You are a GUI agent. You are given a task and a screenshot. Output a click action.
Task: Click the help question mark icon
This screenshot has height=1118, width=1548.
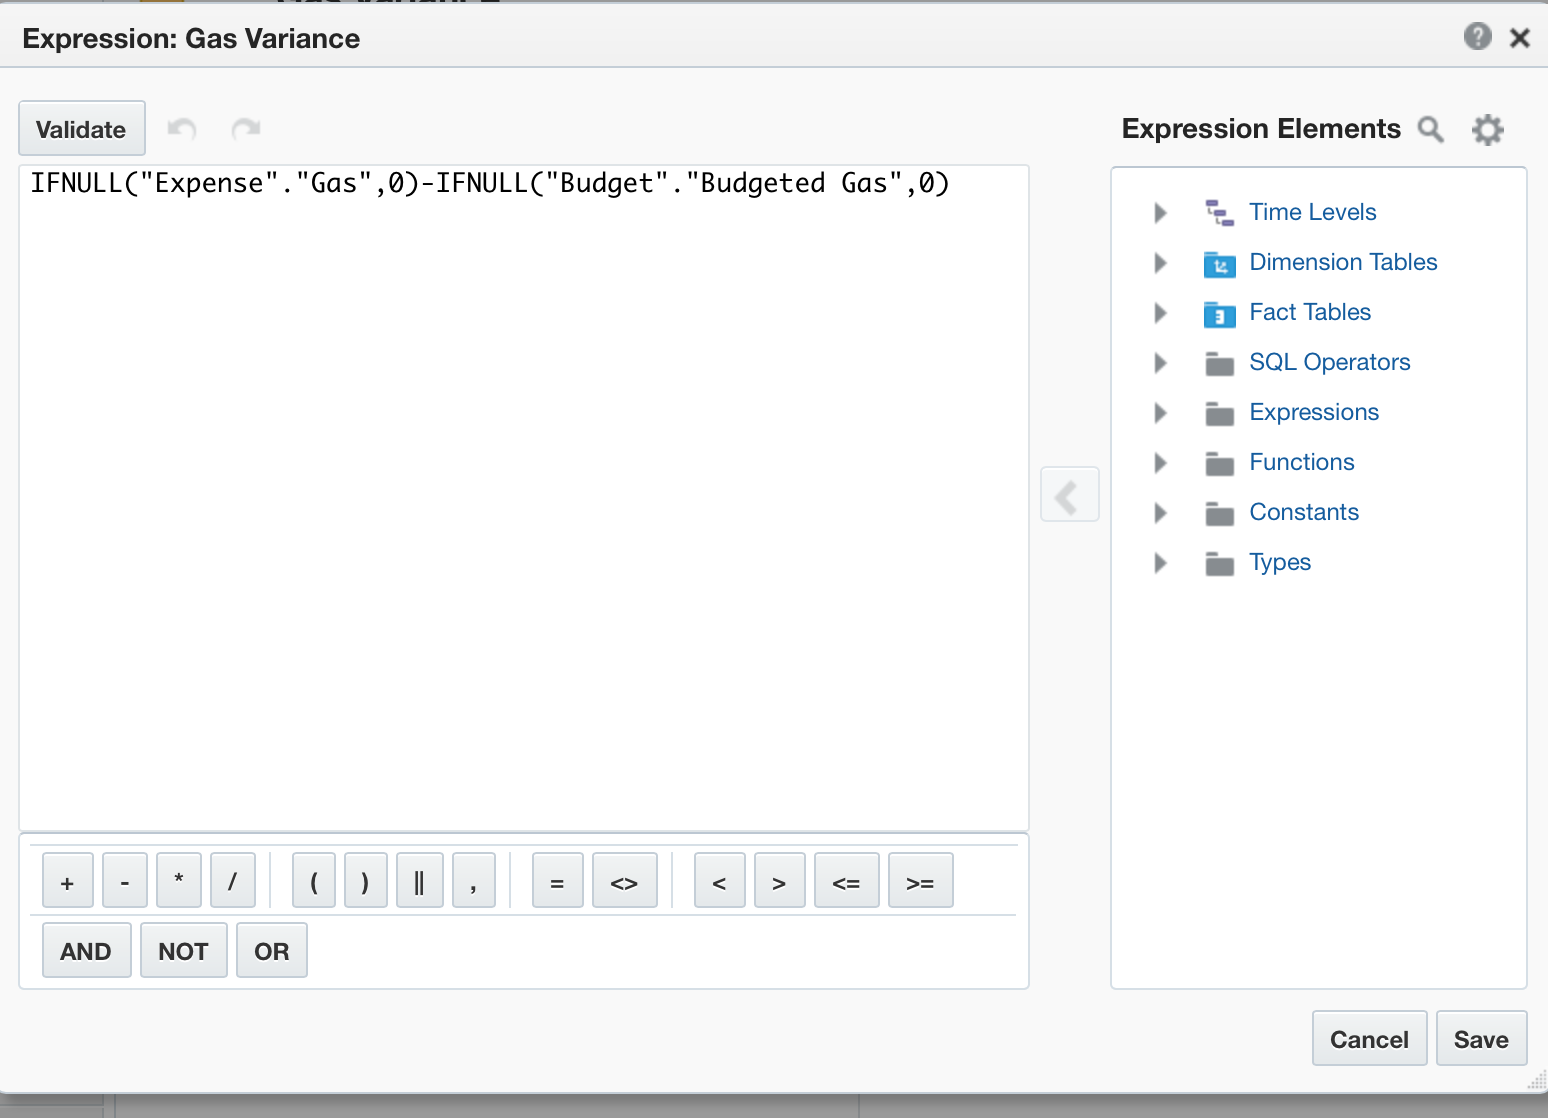tap(1477, 37)
